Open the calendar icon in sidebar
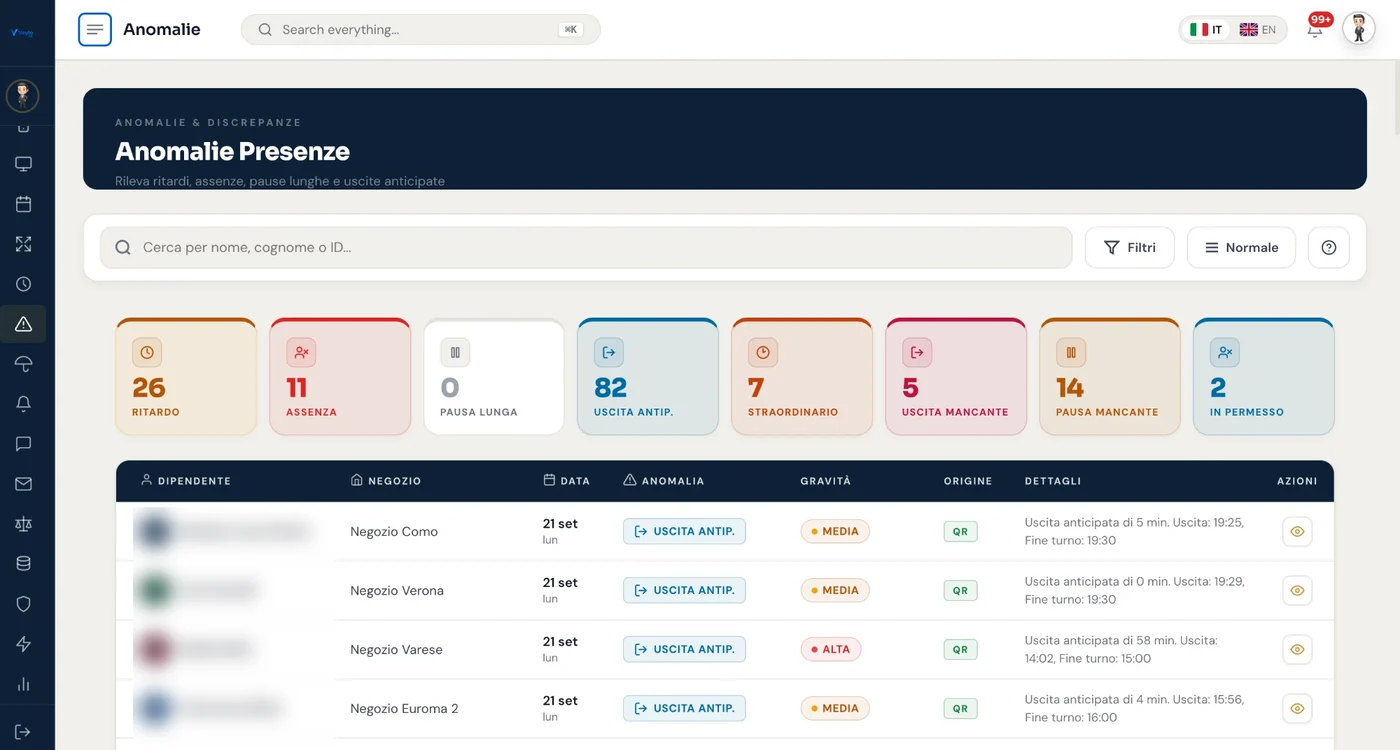The width and height of the screenshot is (1400, 750). pyautogui.click(x=23, y=204)
